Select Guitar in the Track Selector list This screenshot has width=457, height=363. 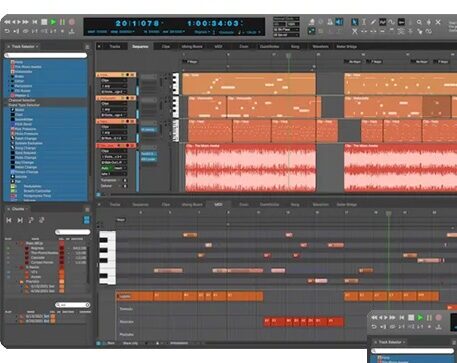[19, 81]
